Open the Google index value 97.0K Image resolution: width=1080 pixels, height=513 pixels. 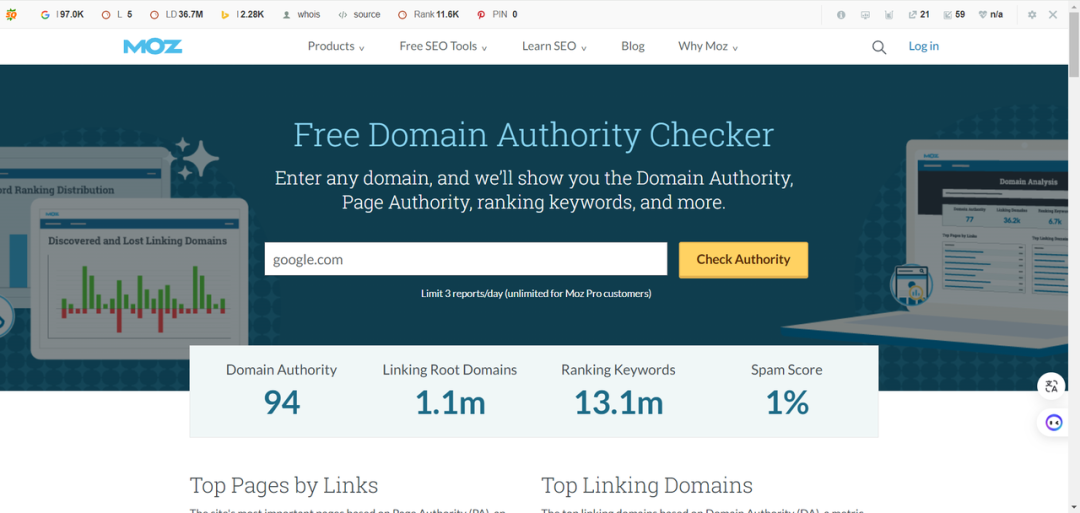coord(62,14)
